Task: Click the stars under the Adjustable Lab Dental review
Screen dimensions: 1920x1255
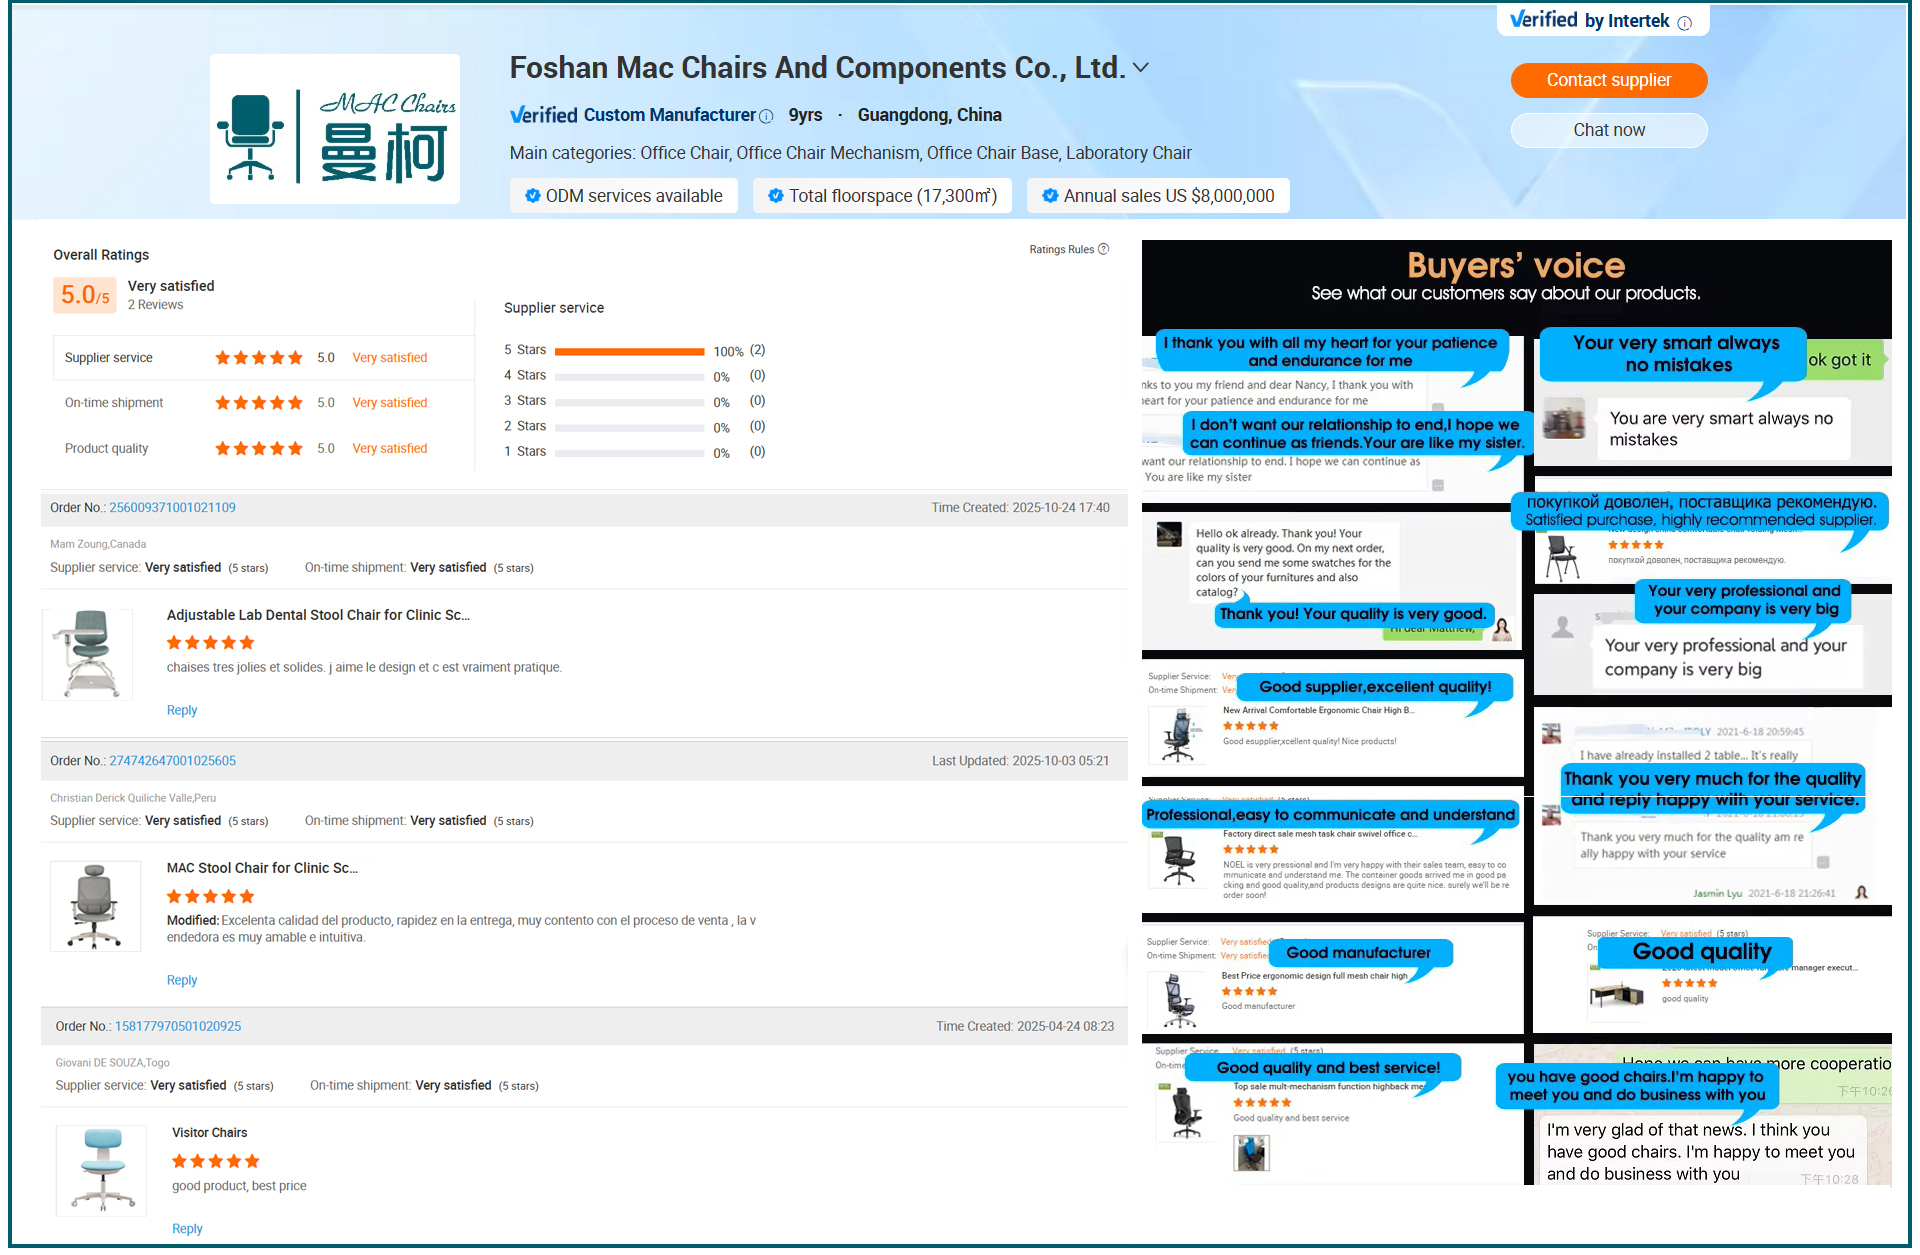Action: [x=211, y=643]
